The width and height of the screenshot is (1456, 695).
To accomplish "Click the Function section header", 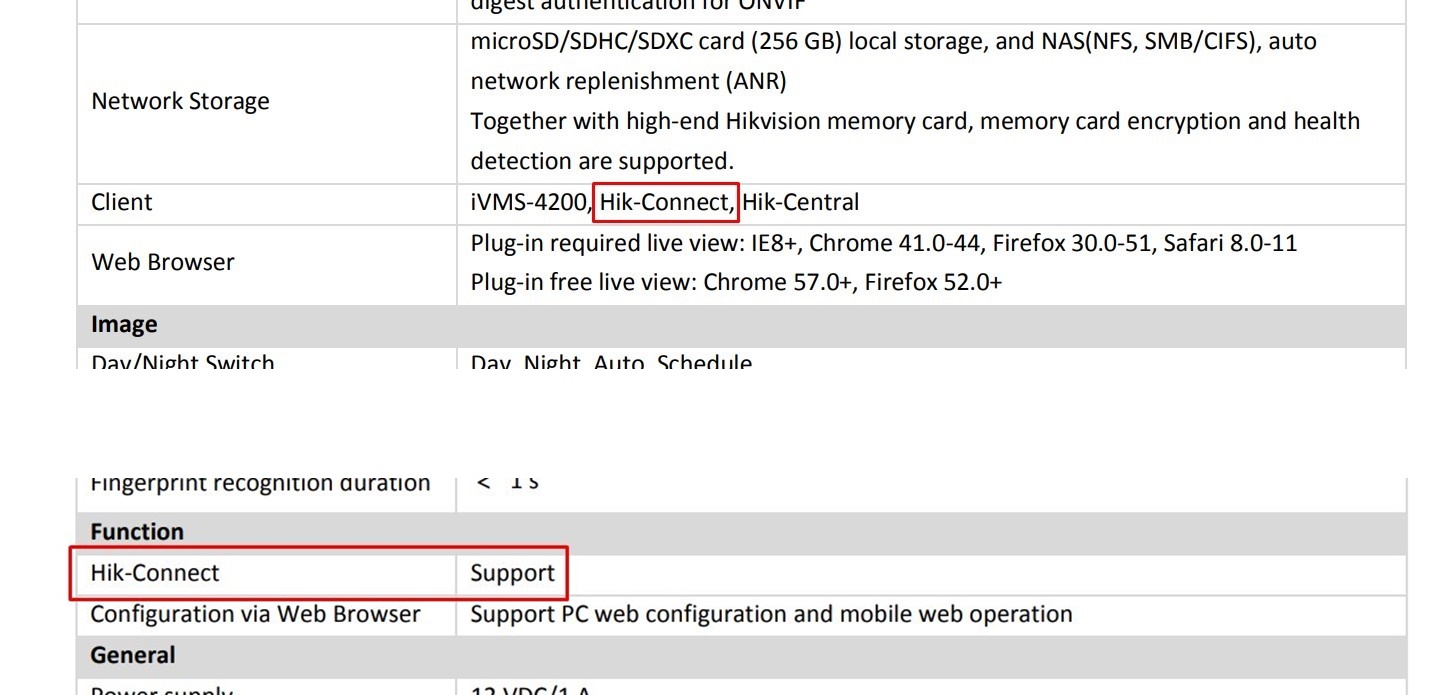I will (137, 532).
